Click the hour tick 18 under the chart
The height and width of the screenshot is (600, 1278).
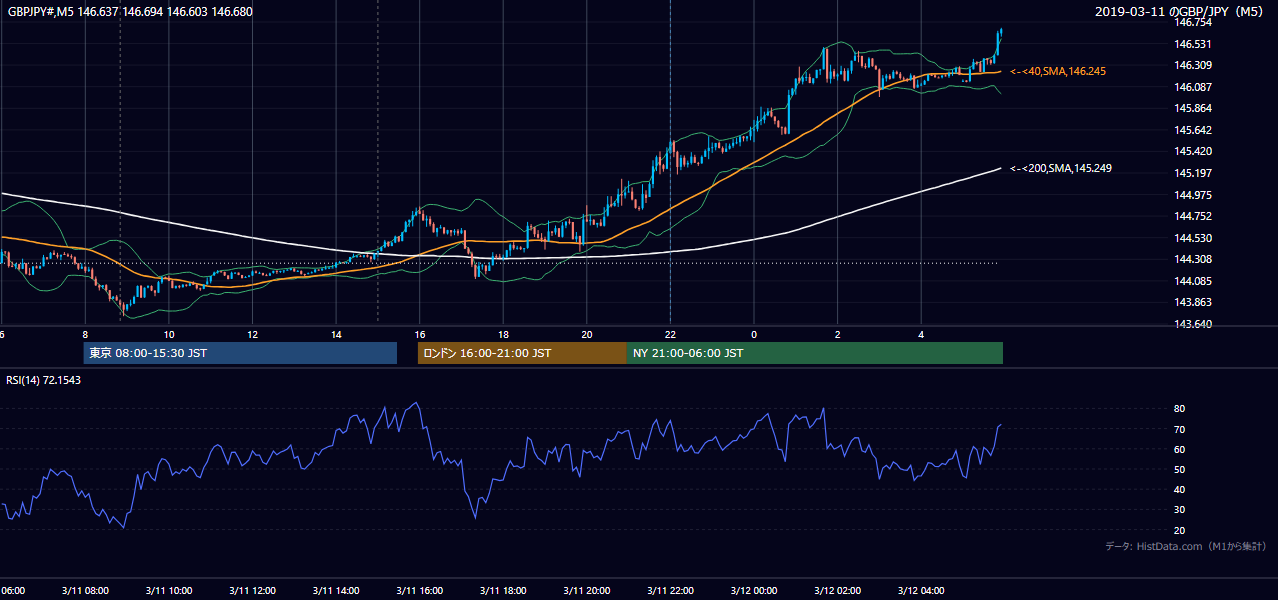tap(503, 334)
